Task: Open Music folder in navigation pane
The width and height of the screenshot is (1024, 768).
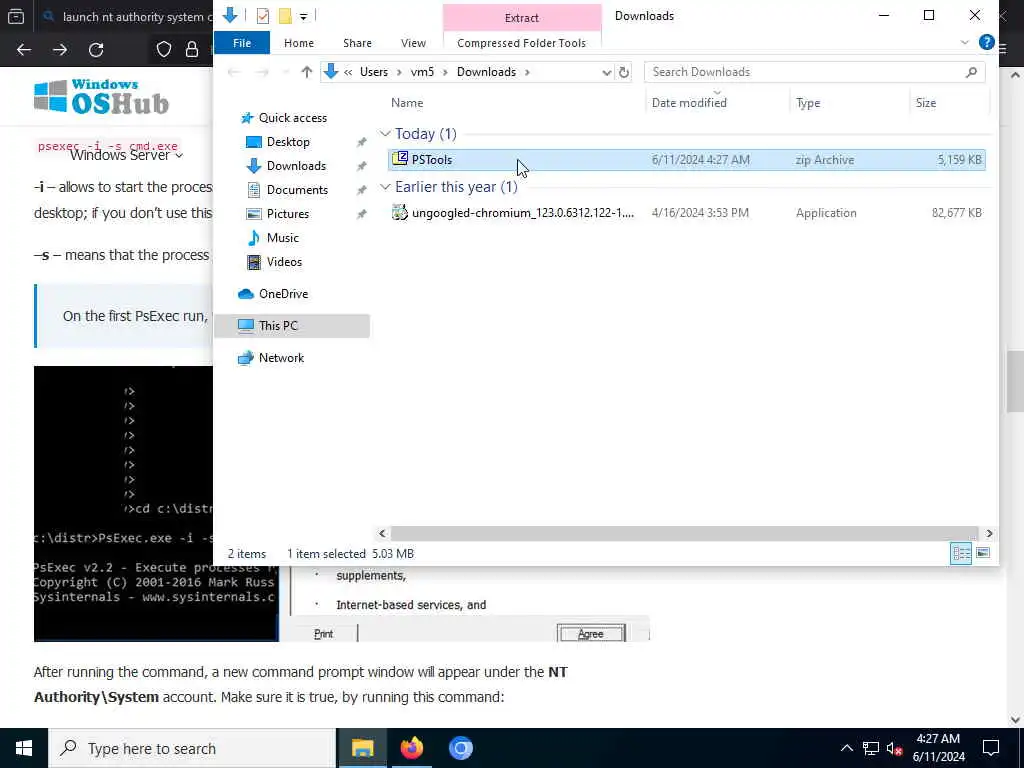Action: (x=282, y=238)
